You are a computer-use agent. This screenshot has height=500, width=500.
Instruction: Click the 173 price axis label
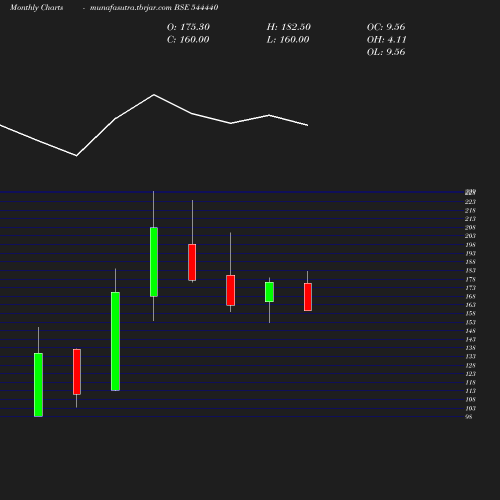(x=470, y=288)
